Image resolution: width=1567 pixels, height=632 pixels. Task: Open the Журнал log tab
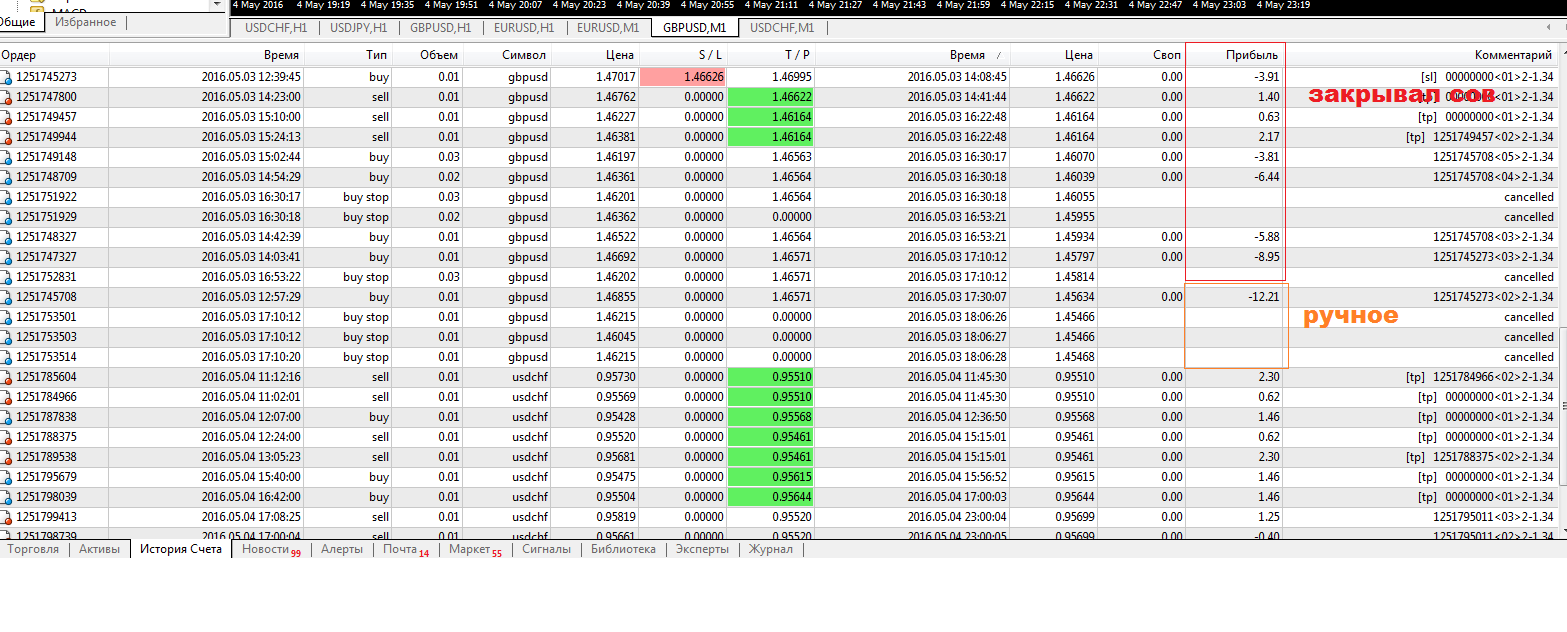tap(770, 549)
